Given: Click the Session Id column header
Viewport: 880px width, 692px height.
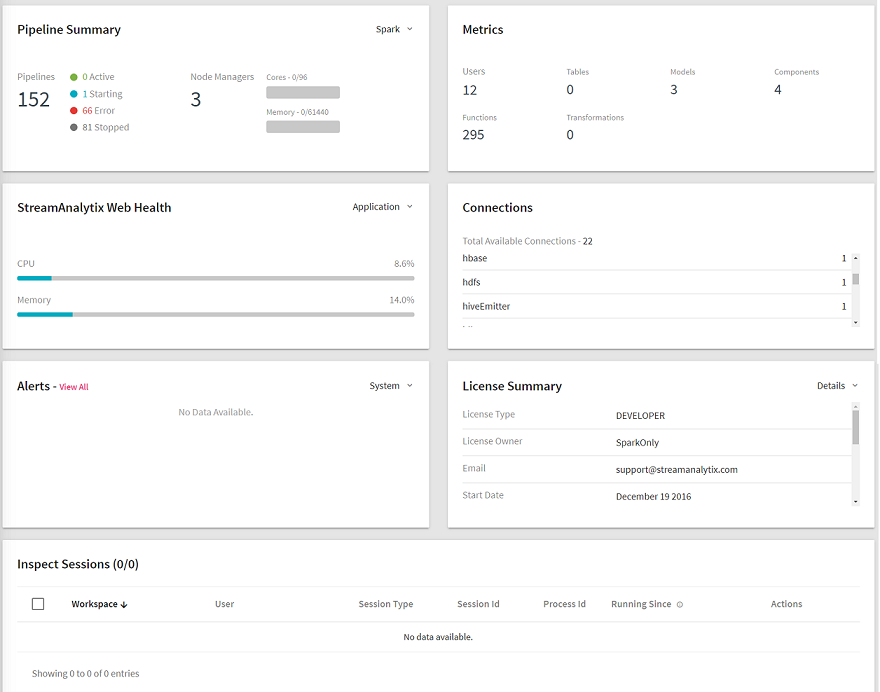Looking at the screenshot, I should coord(478,604).
